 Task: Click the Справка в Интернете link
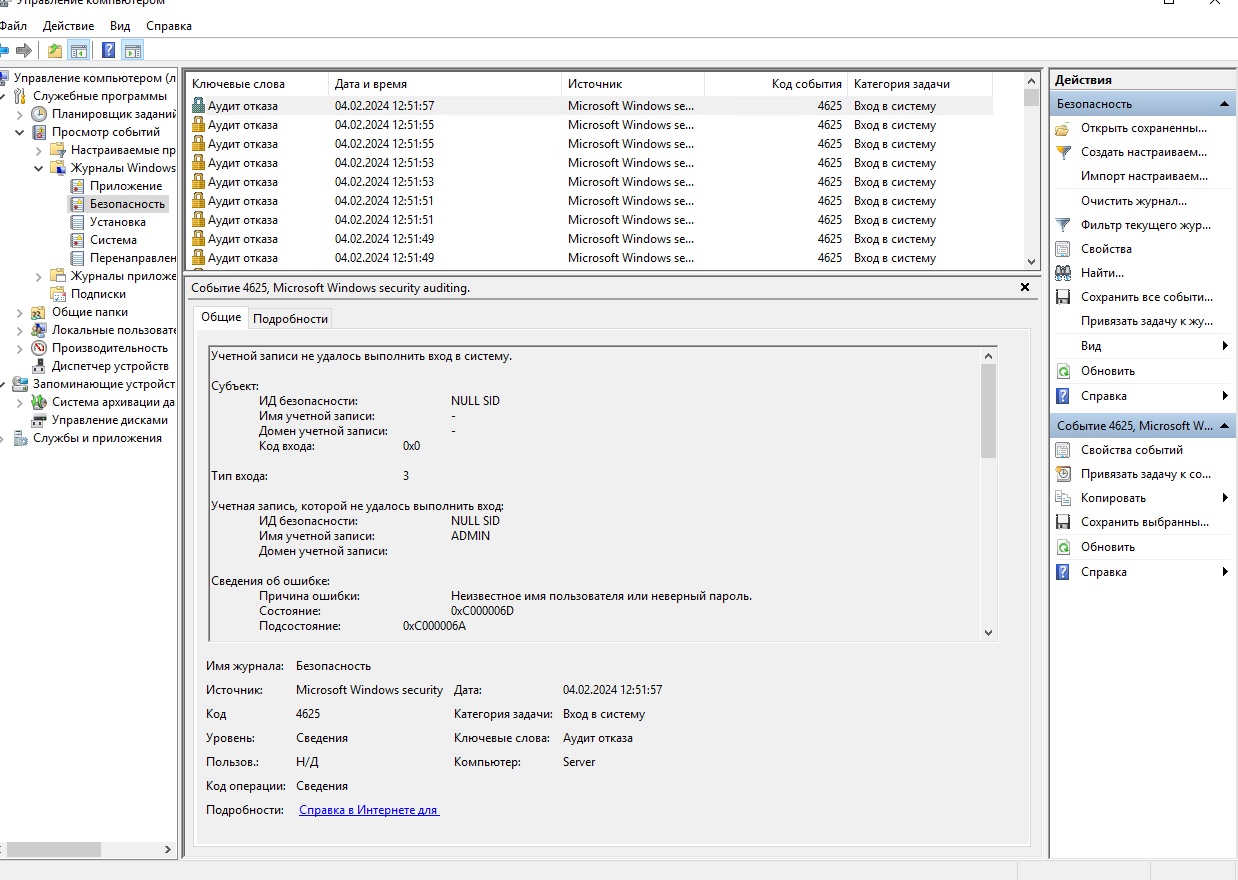pyautogui.click(x=369, y=810)
